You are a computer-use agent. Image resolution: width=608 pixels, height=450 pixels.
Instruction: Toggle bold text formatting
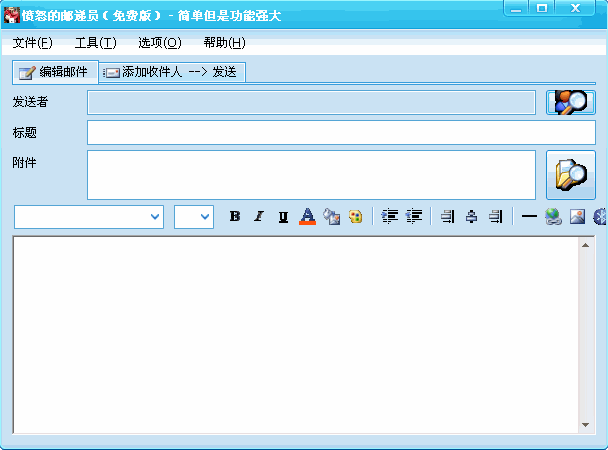point(235,216)
